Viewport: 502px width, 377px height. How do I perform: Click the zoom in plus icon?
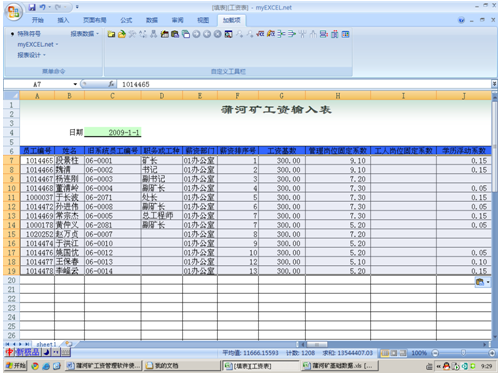(x=492, y=353)
